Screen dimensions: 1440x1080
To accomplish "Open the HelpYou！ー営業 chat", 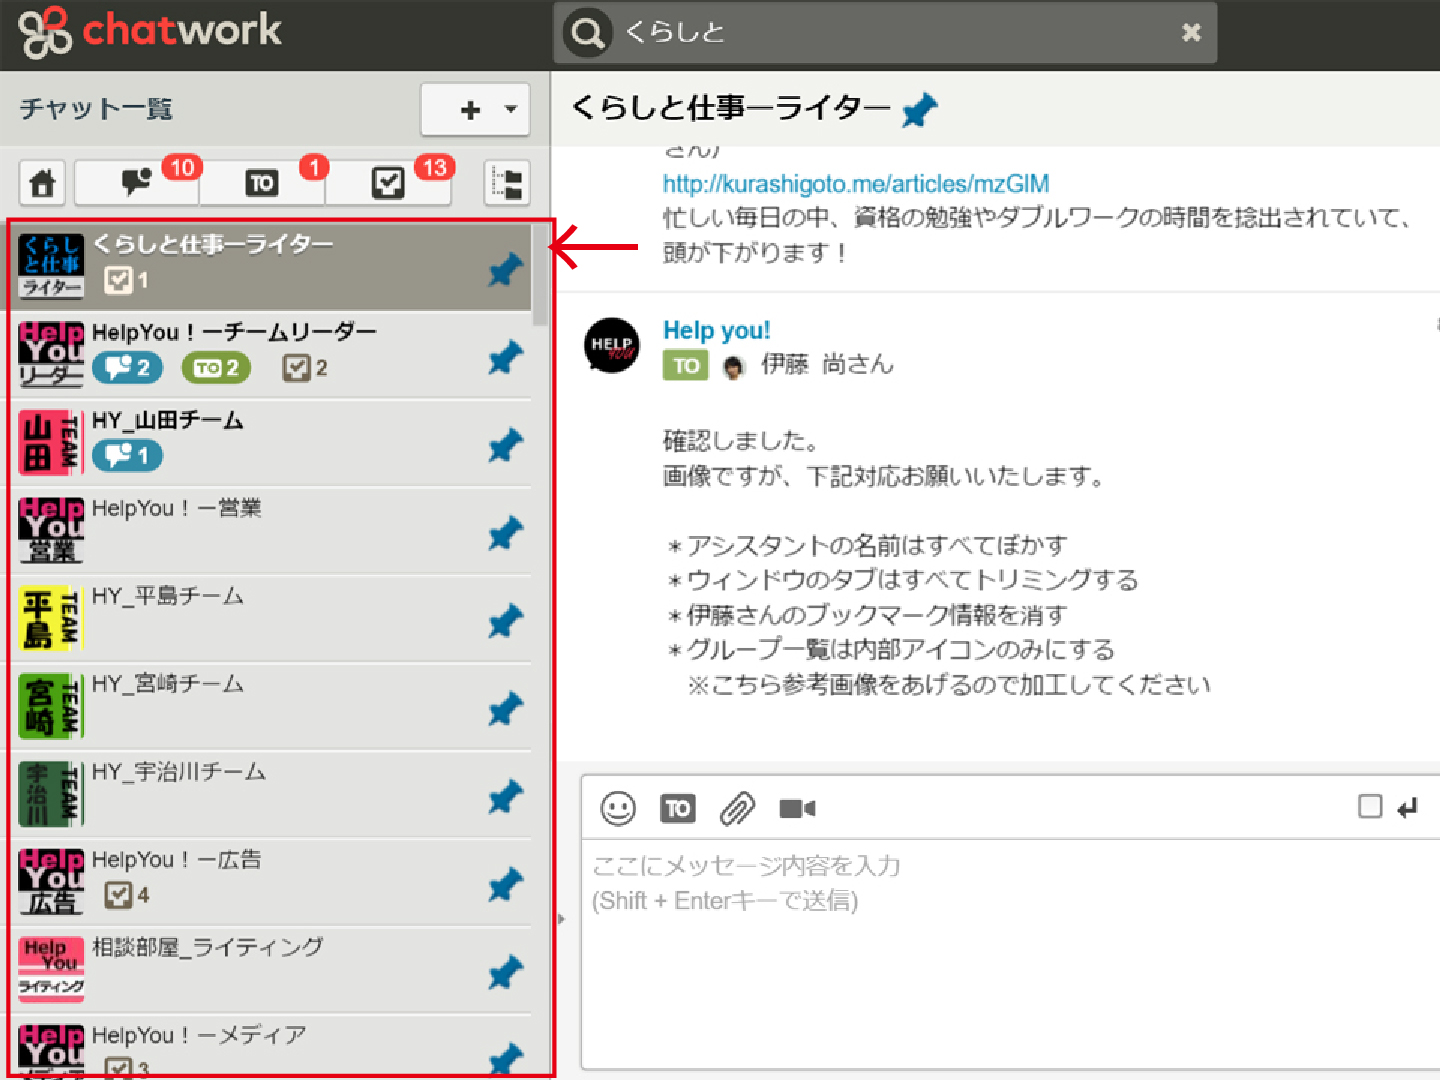I will (x=270, y=531).
